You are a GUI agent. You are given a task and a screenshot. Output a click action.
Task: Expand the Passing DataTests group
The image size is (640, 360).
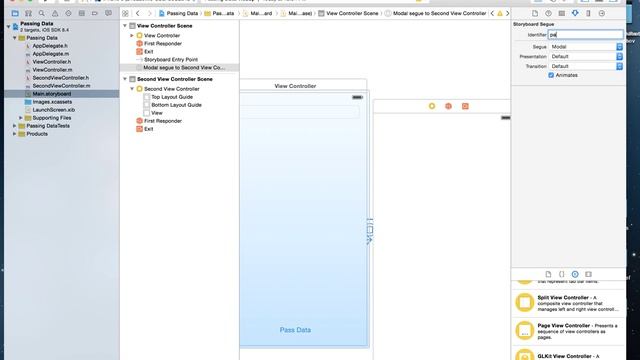tap(15, 126)
